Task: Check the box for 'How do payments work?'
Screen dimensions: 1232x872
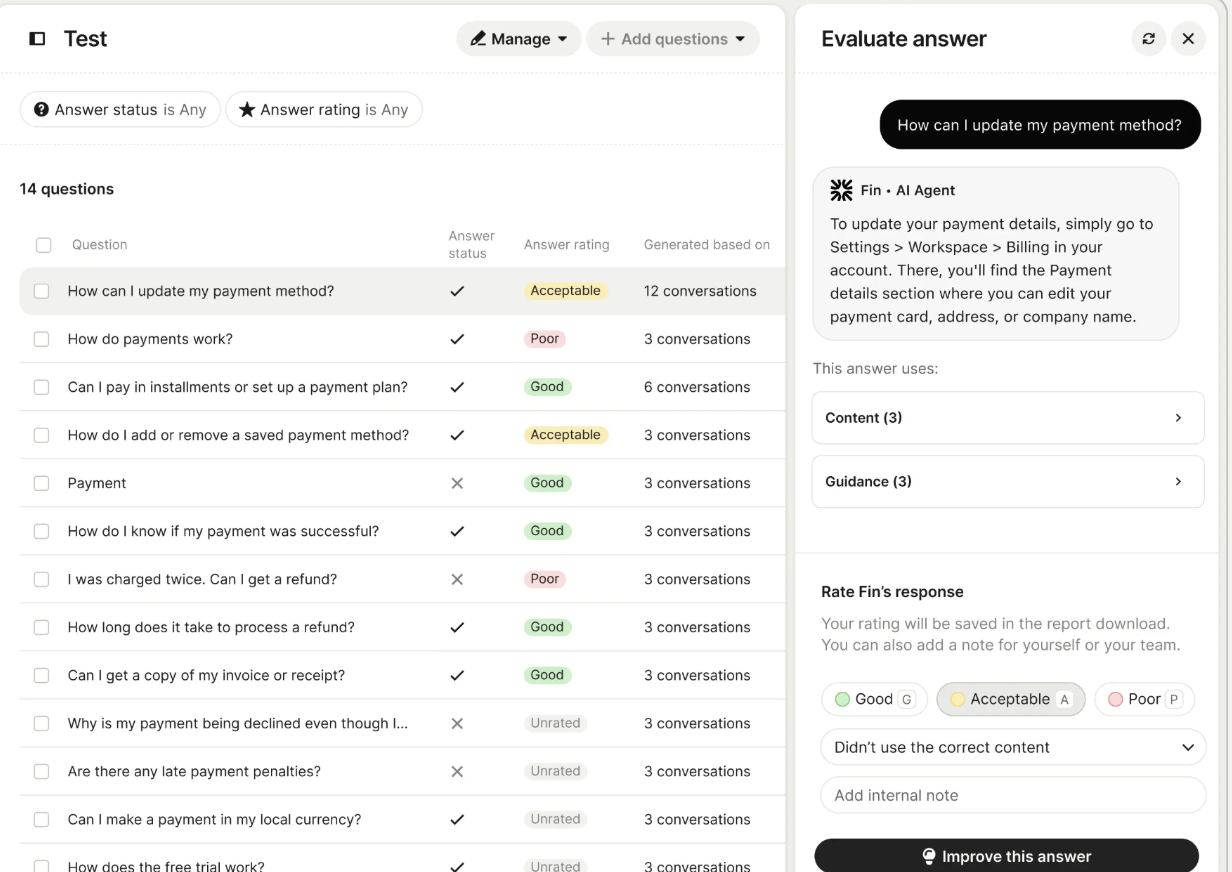Action: tap(42, 339)
